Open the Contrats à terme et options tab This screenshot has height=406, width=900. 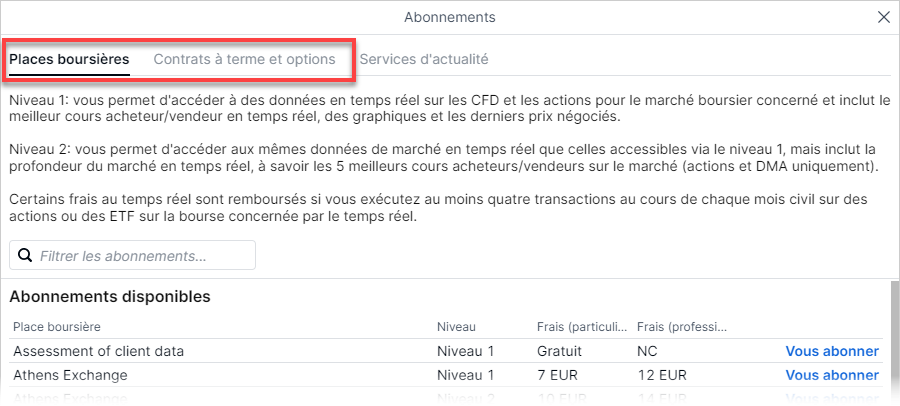click(x=245, y=59)
